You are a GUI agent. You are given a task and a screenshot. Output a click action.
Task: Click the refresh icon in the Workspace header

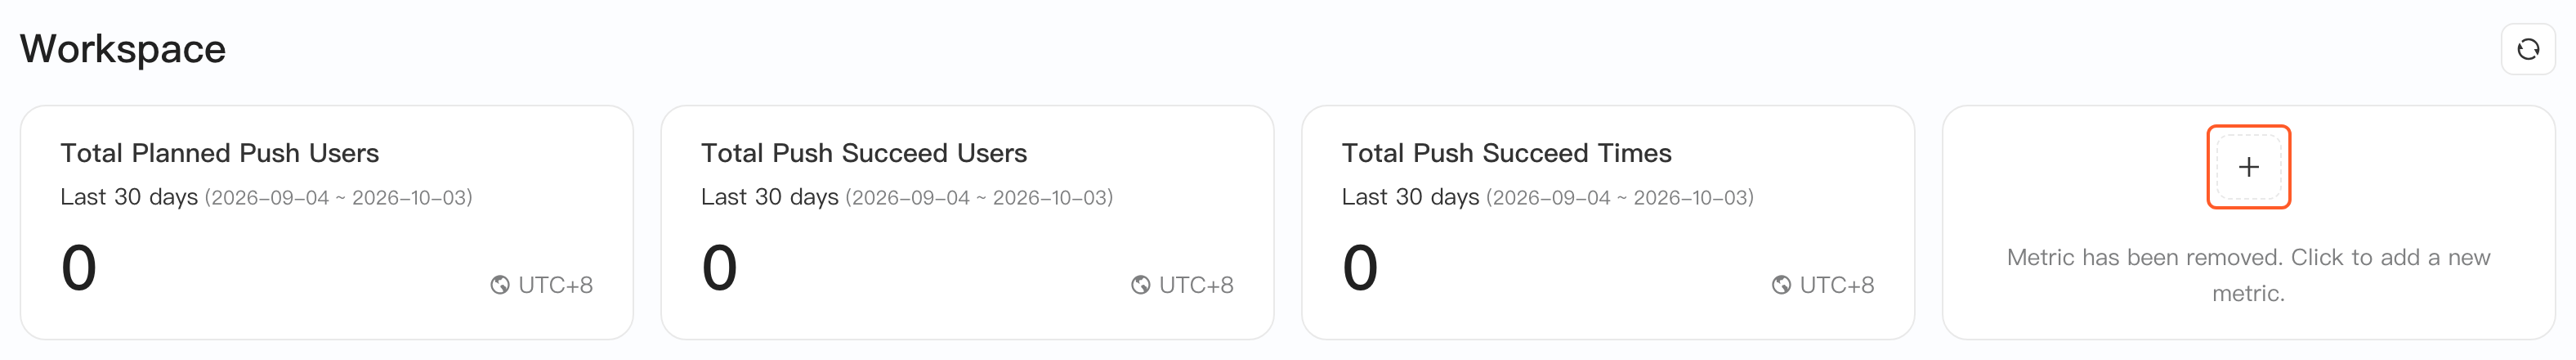coord(2528,49)
